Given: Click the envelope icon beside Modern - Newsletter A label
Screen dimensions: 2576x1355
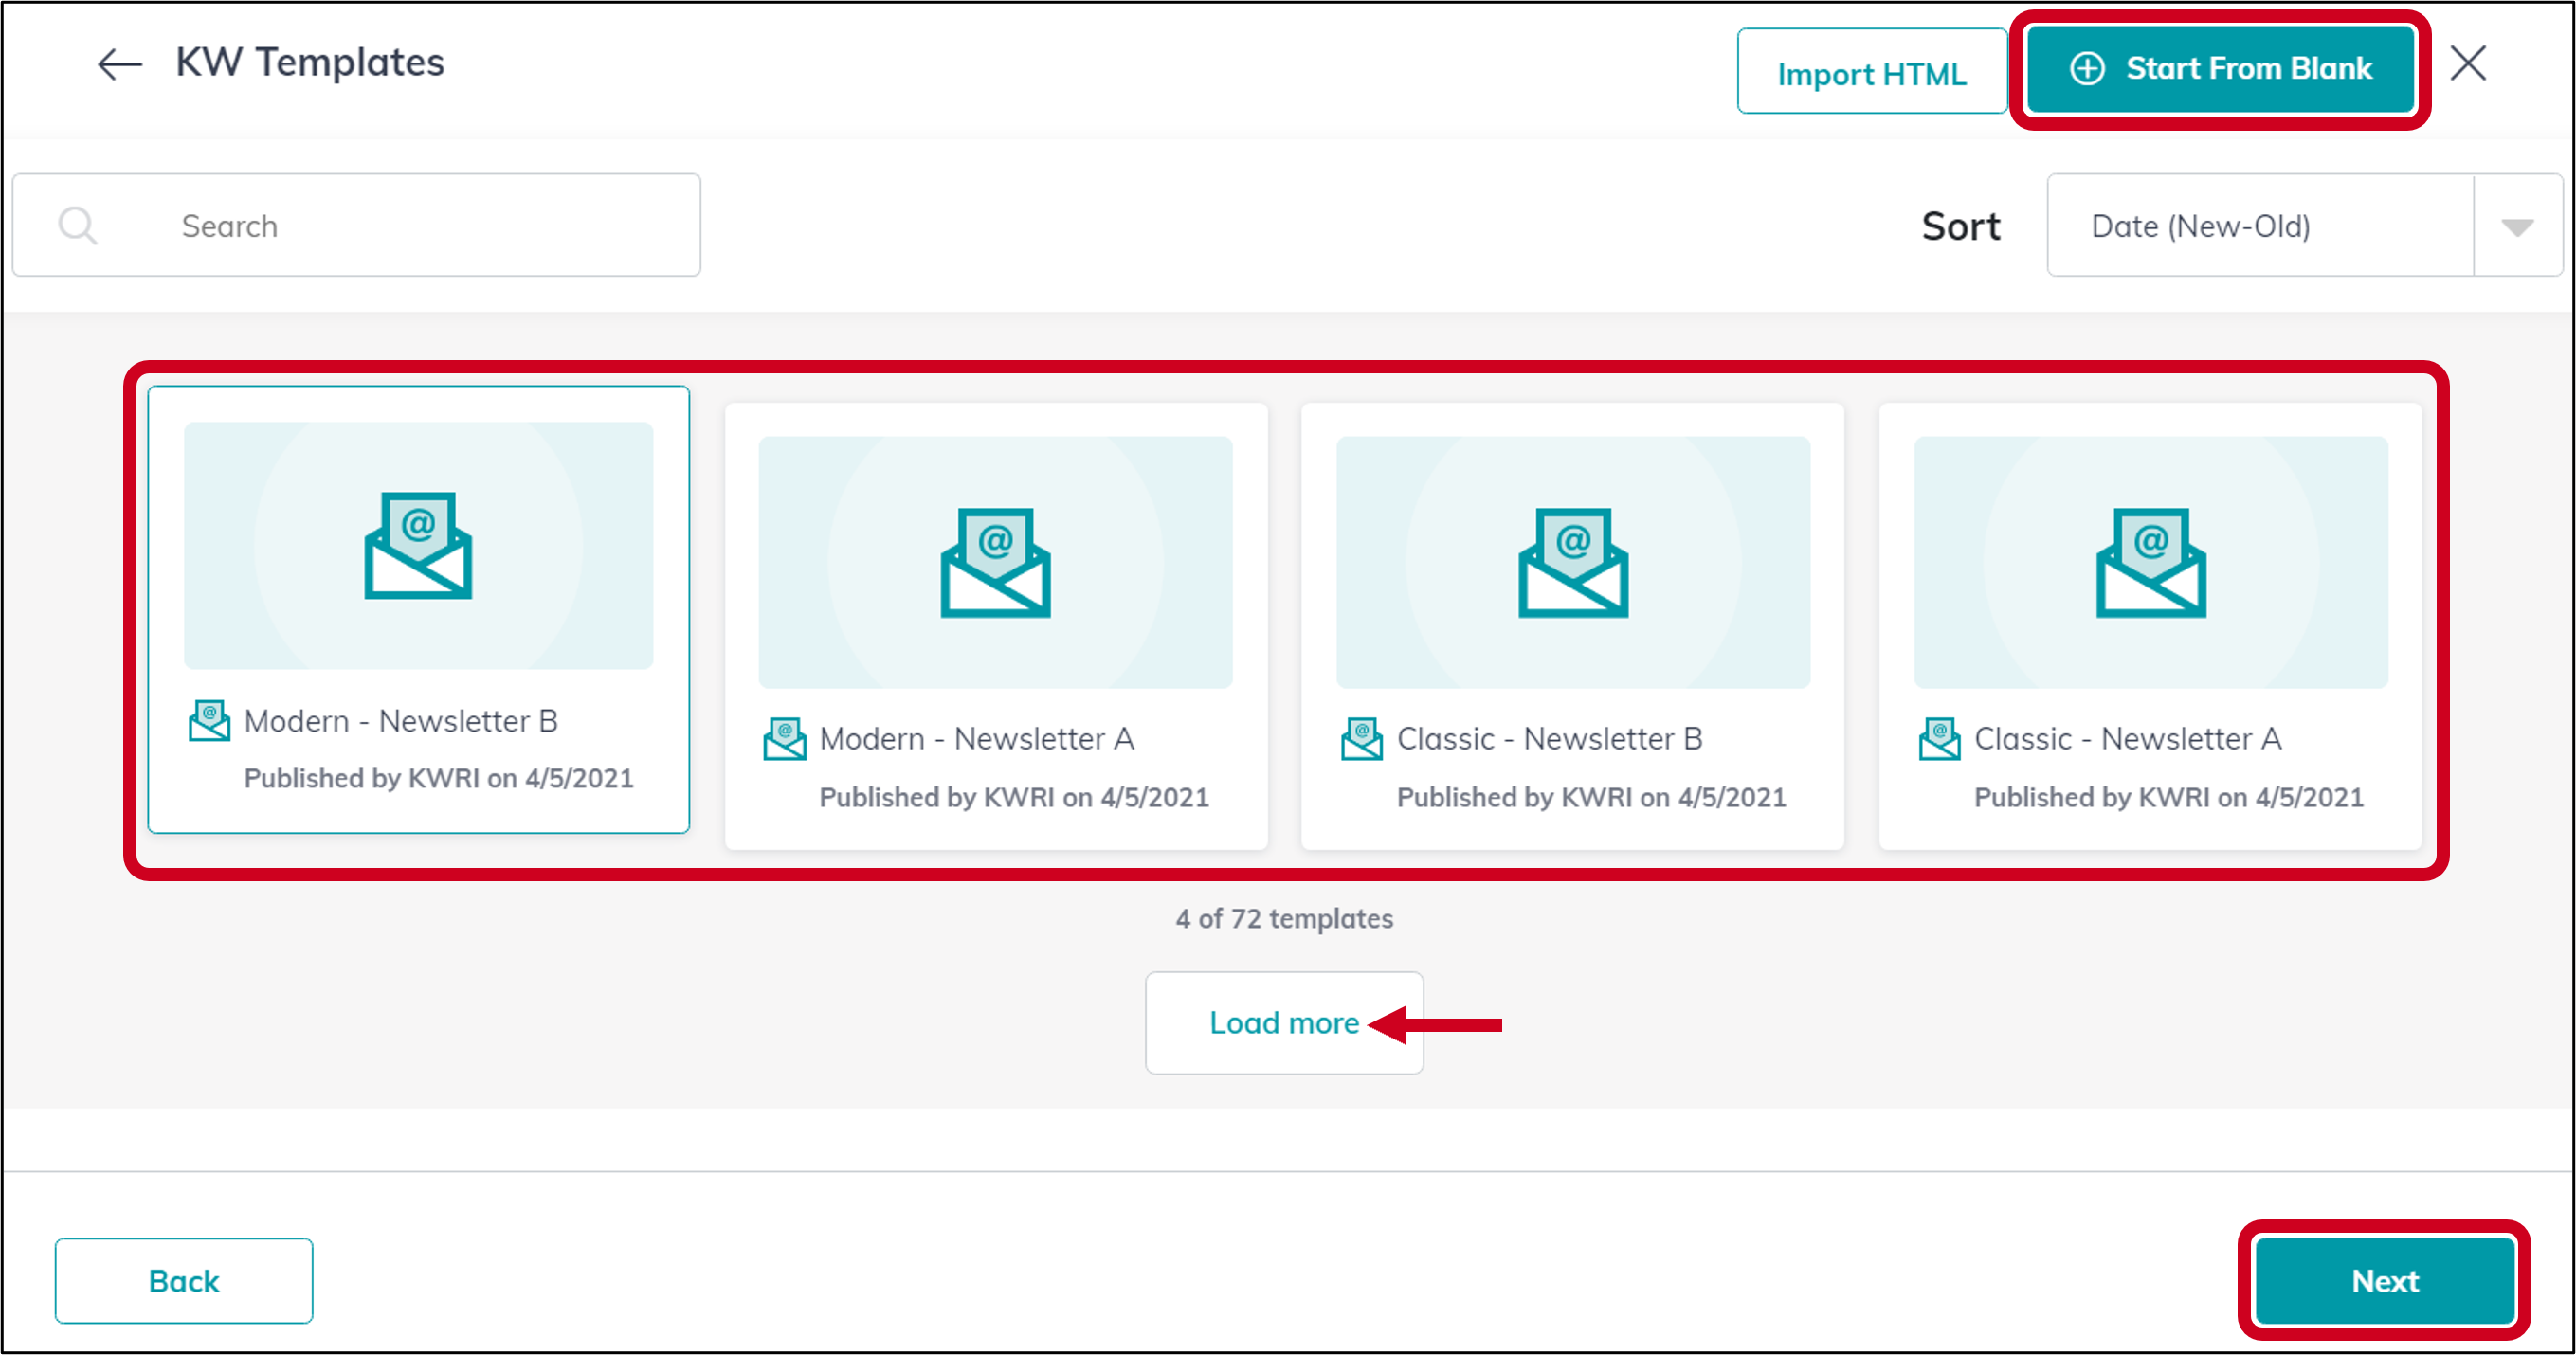Looking at the screenshot, I should pos(786,738).
